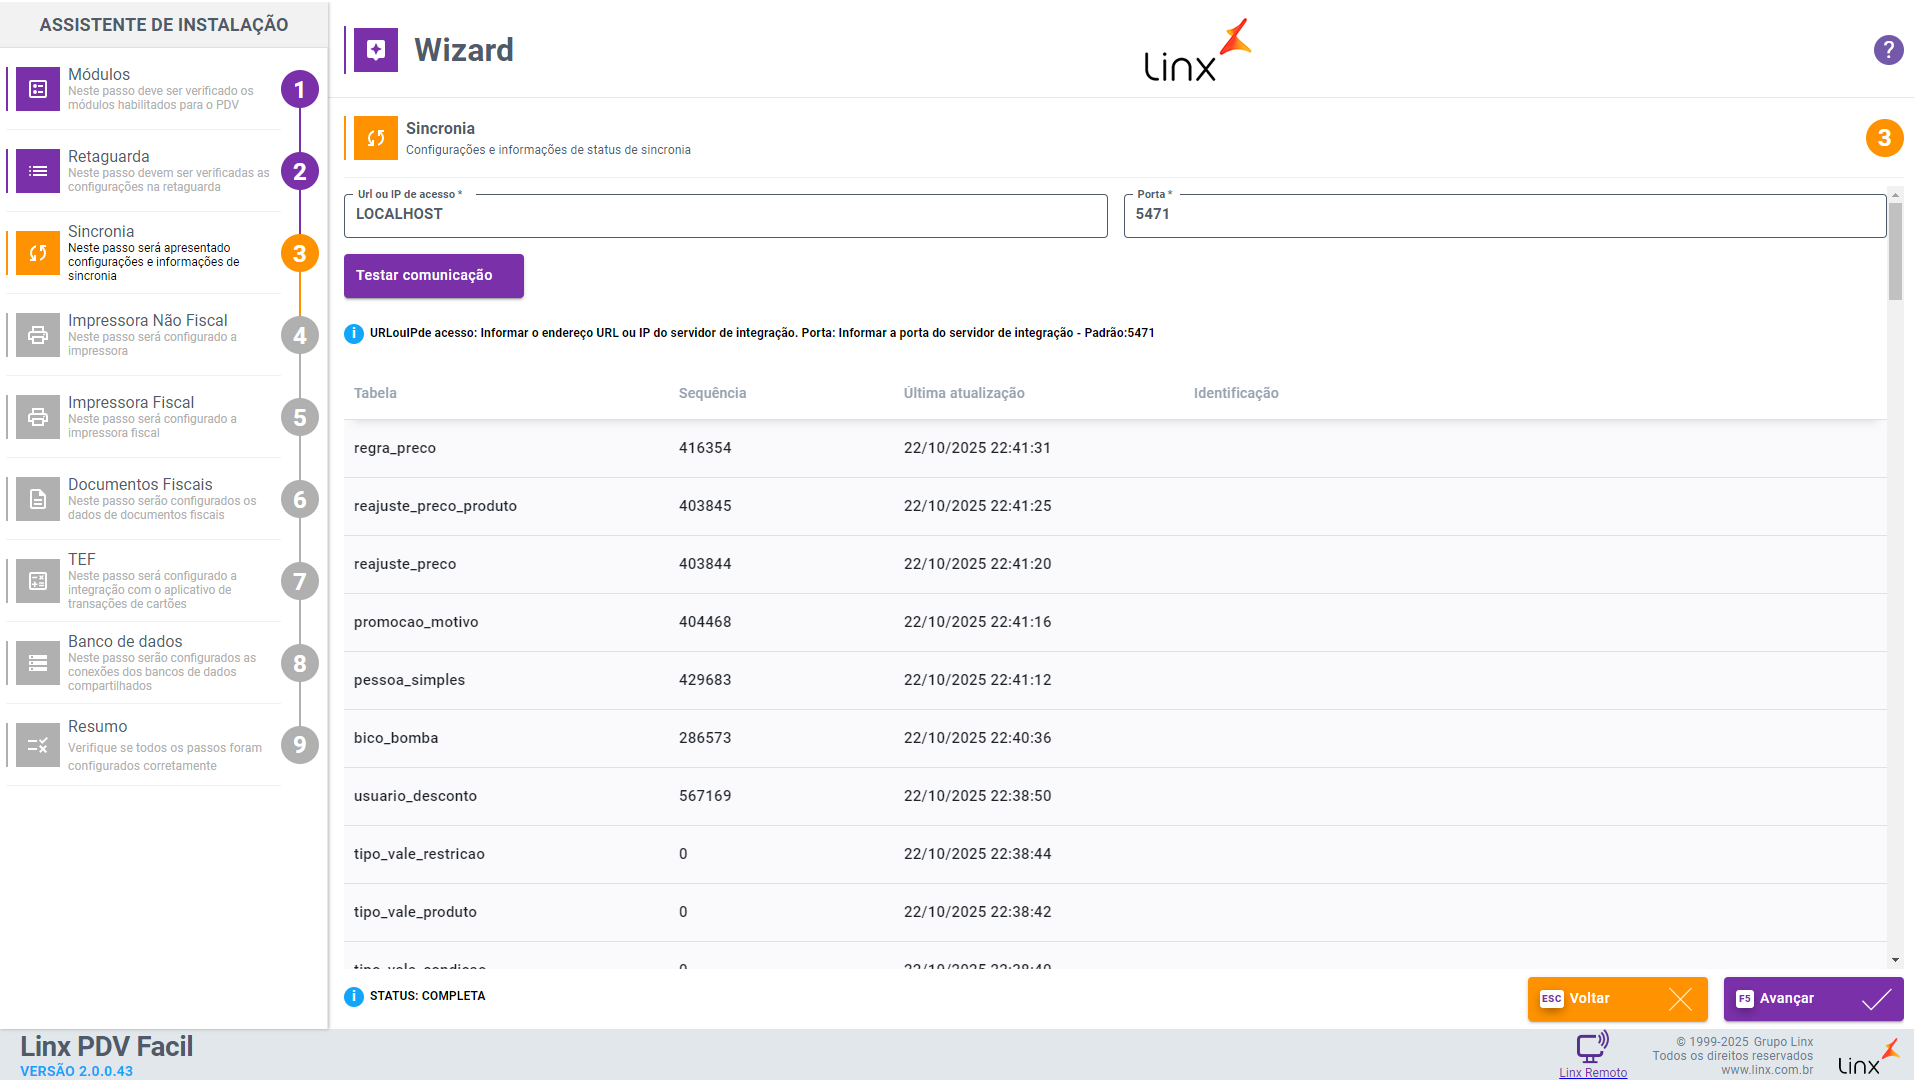
Task: Open the Retaguarda list icon
Action: click(38, 171)
